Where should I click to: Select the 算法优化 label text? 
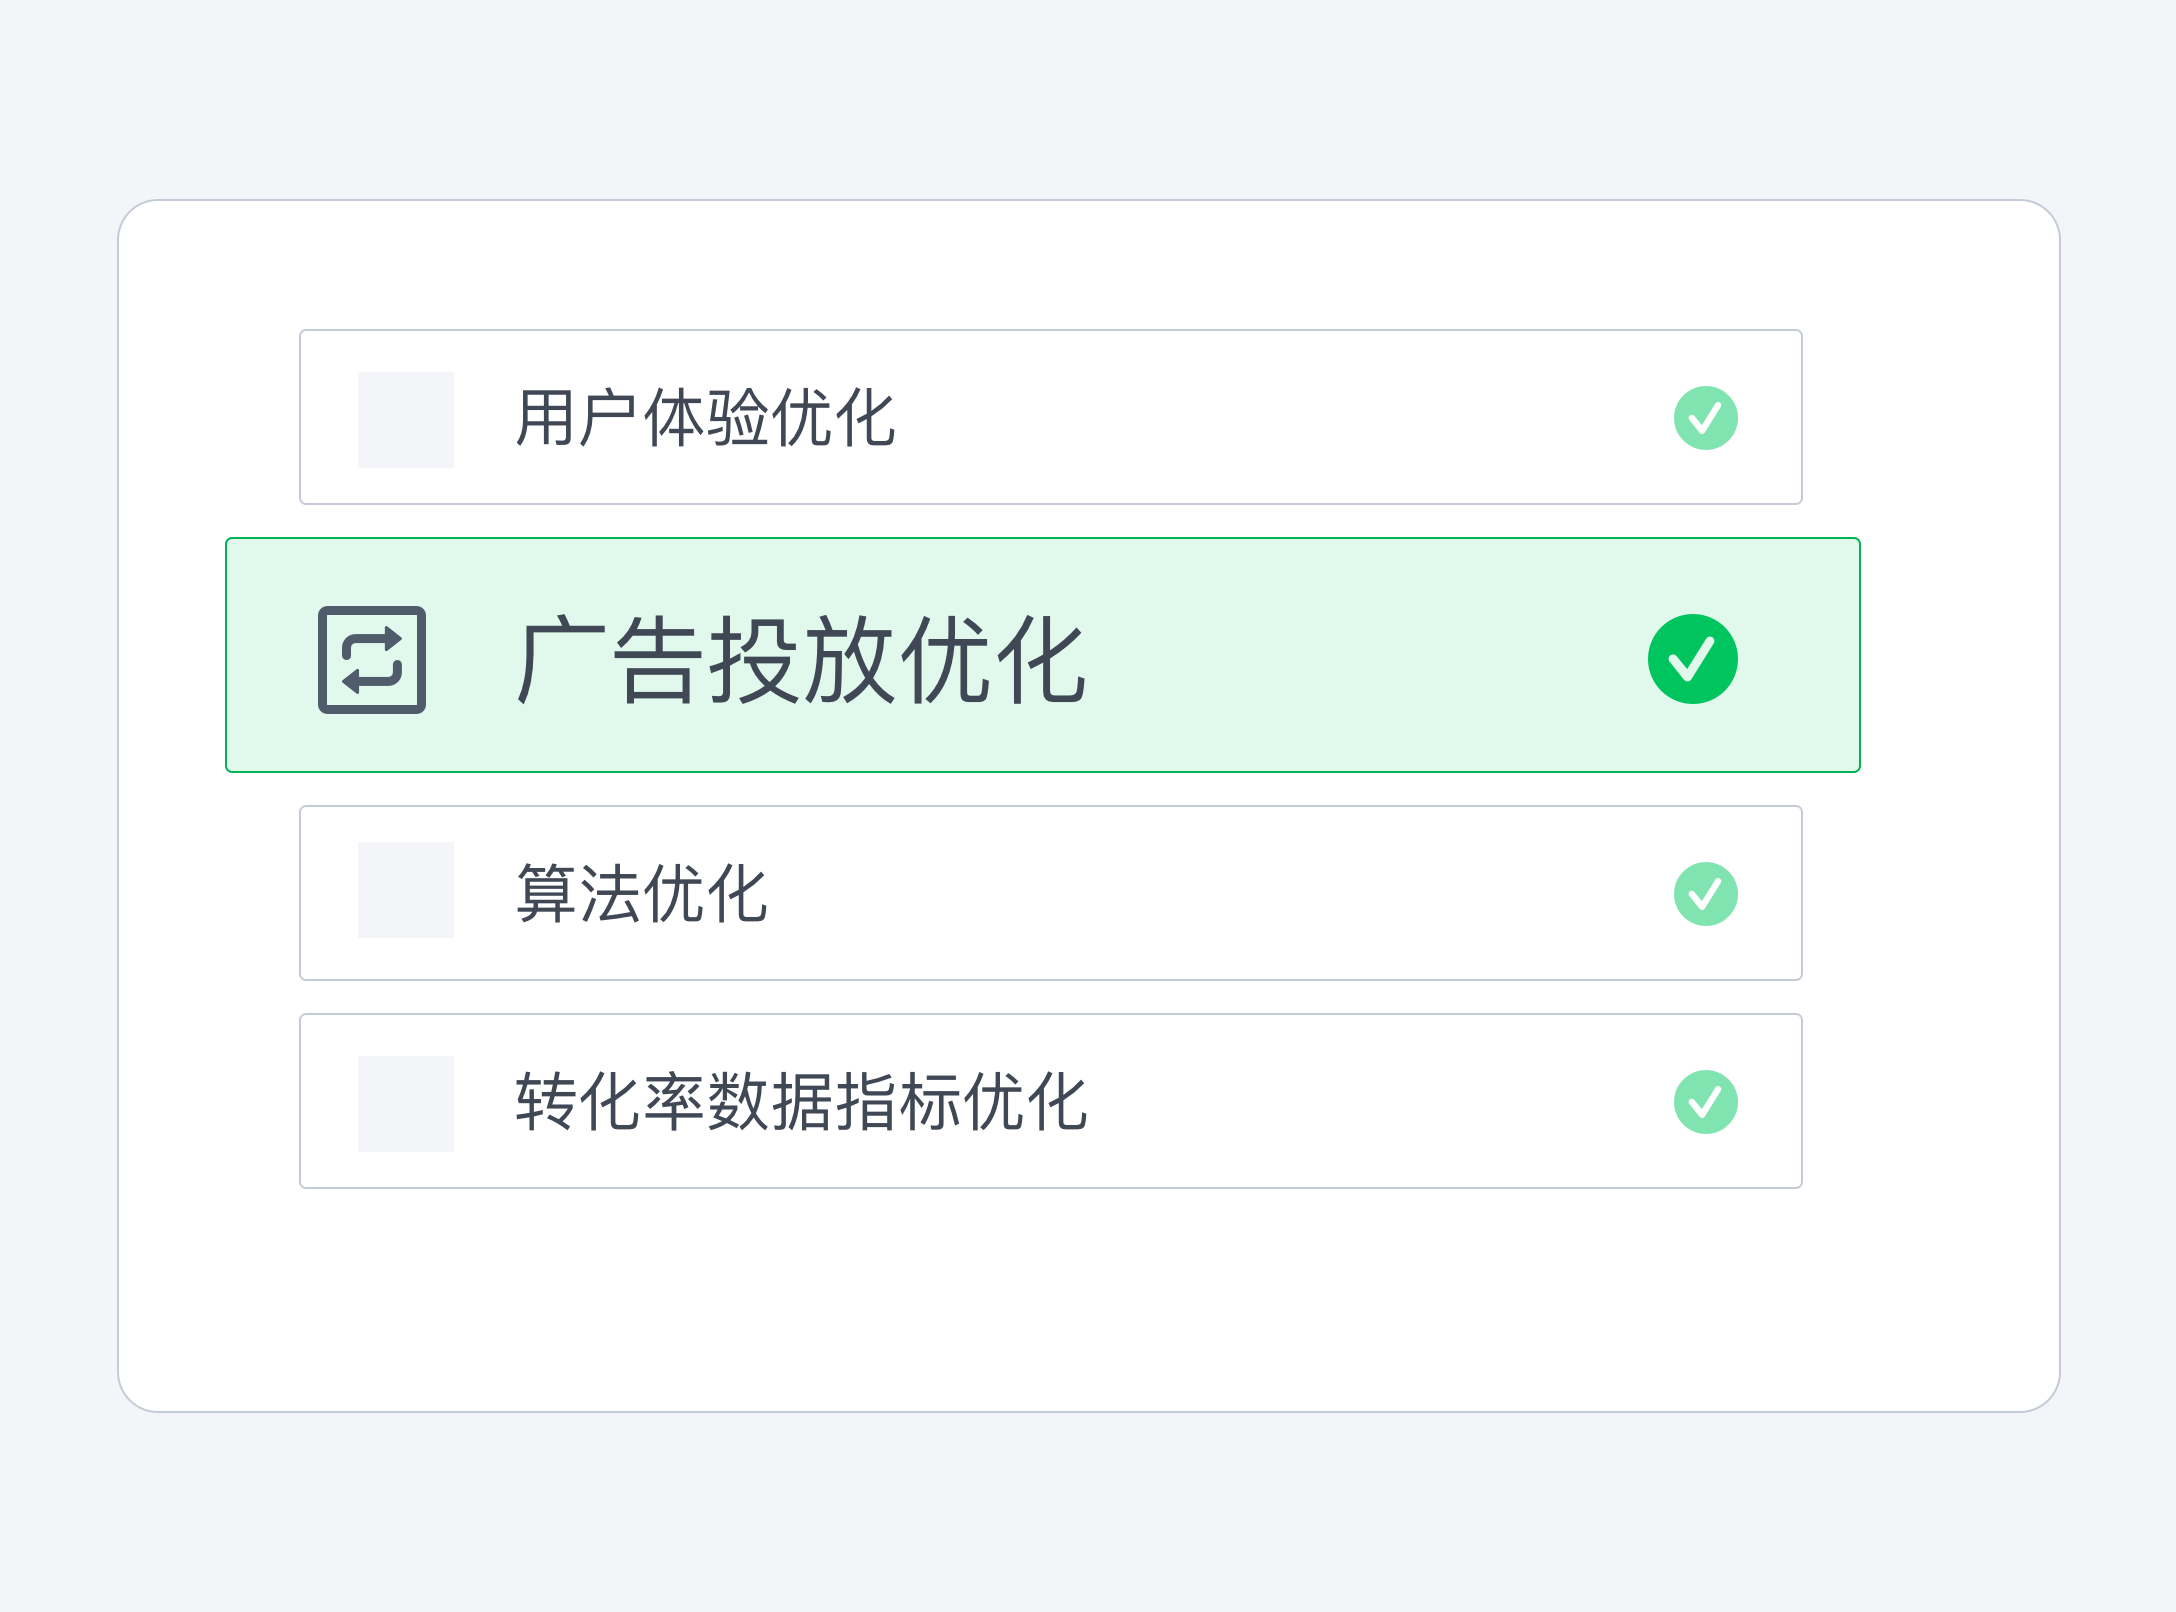tap(641, 894)
